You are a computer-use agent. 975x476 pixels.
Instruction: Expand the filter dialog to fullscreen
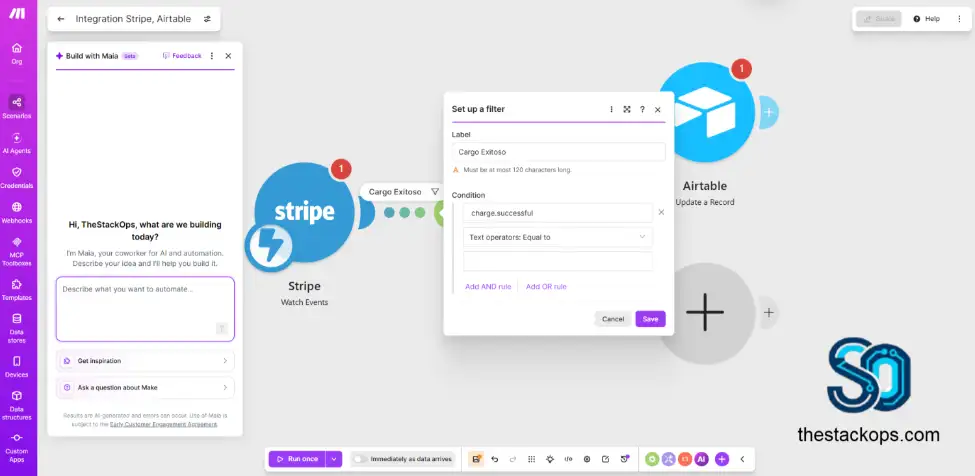[627, 109]
